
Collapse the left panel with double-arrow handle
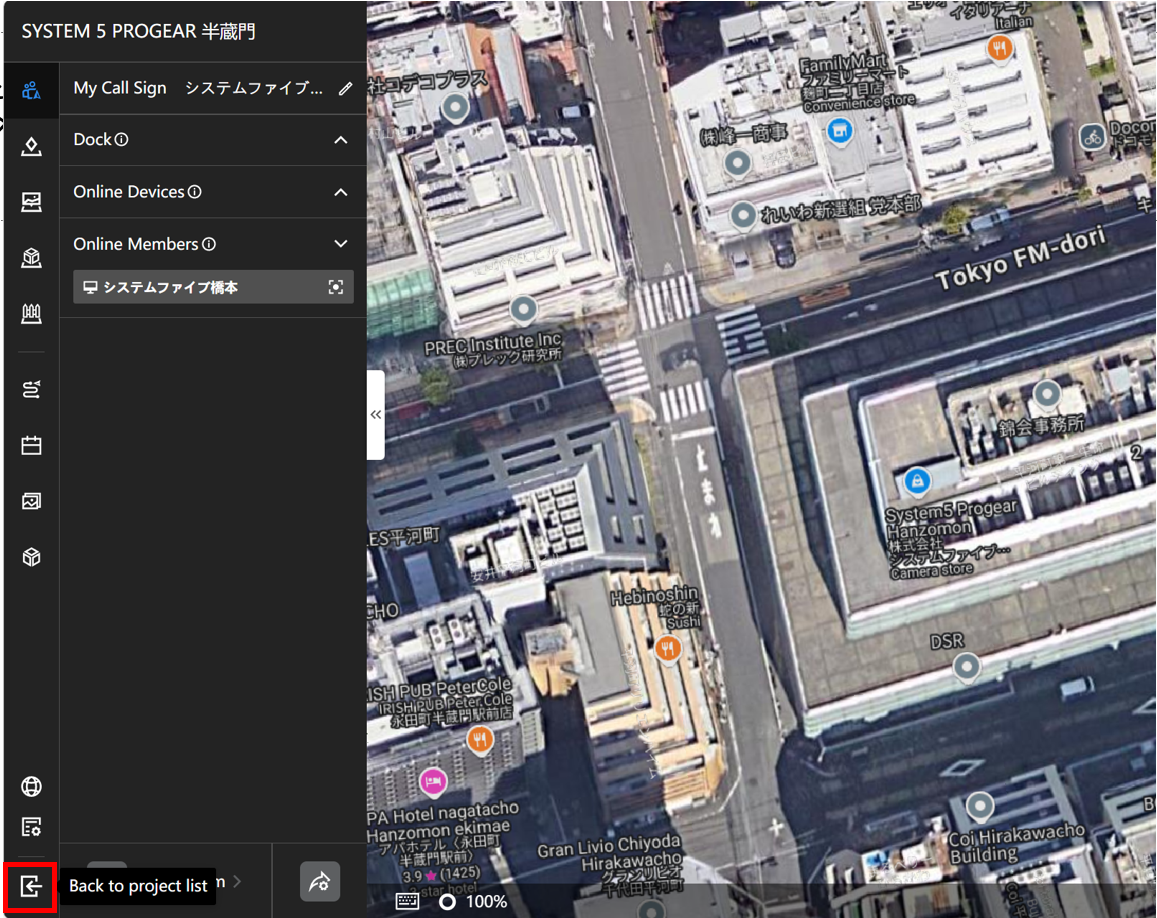tap(376, 415)
